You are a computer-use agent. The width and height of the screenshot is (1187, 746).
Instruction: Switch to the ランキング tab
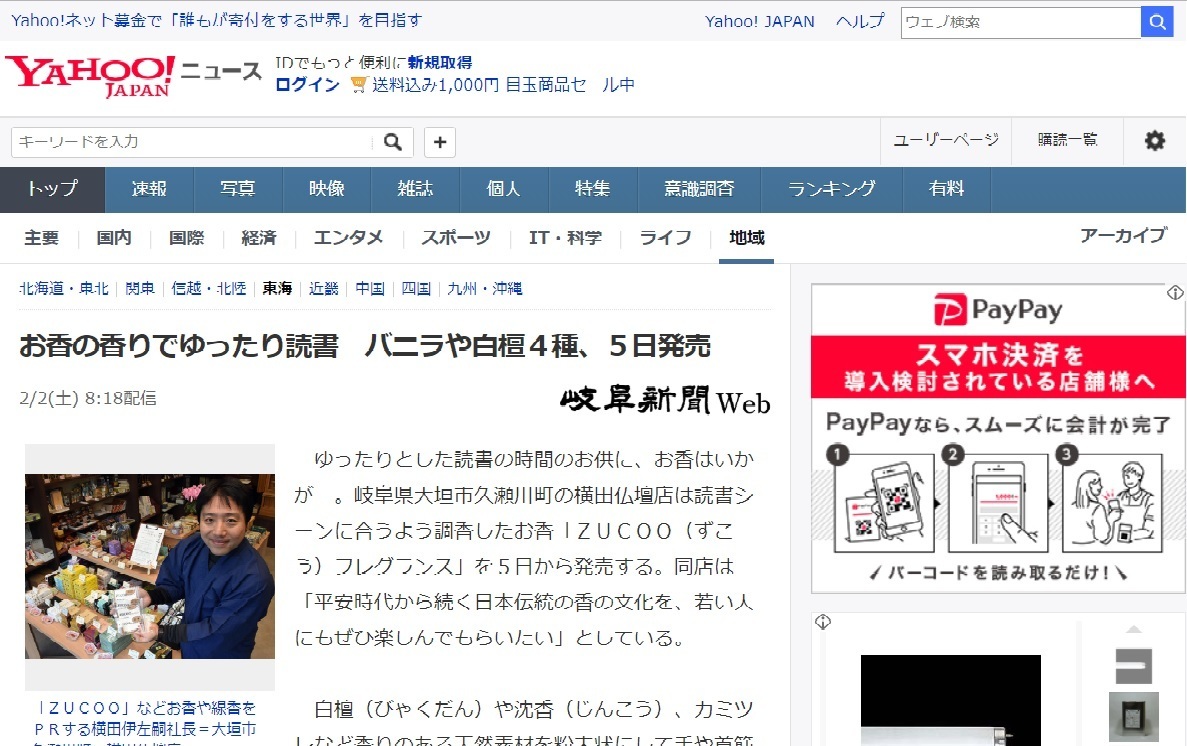coord(831,189)
